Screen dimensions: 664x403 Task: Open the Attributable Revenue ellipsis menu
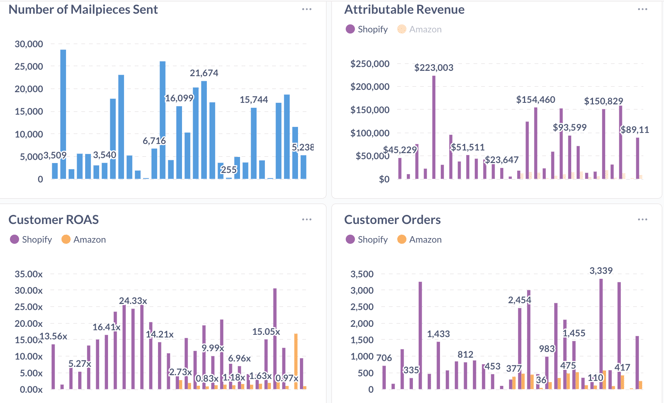point(642,9)
